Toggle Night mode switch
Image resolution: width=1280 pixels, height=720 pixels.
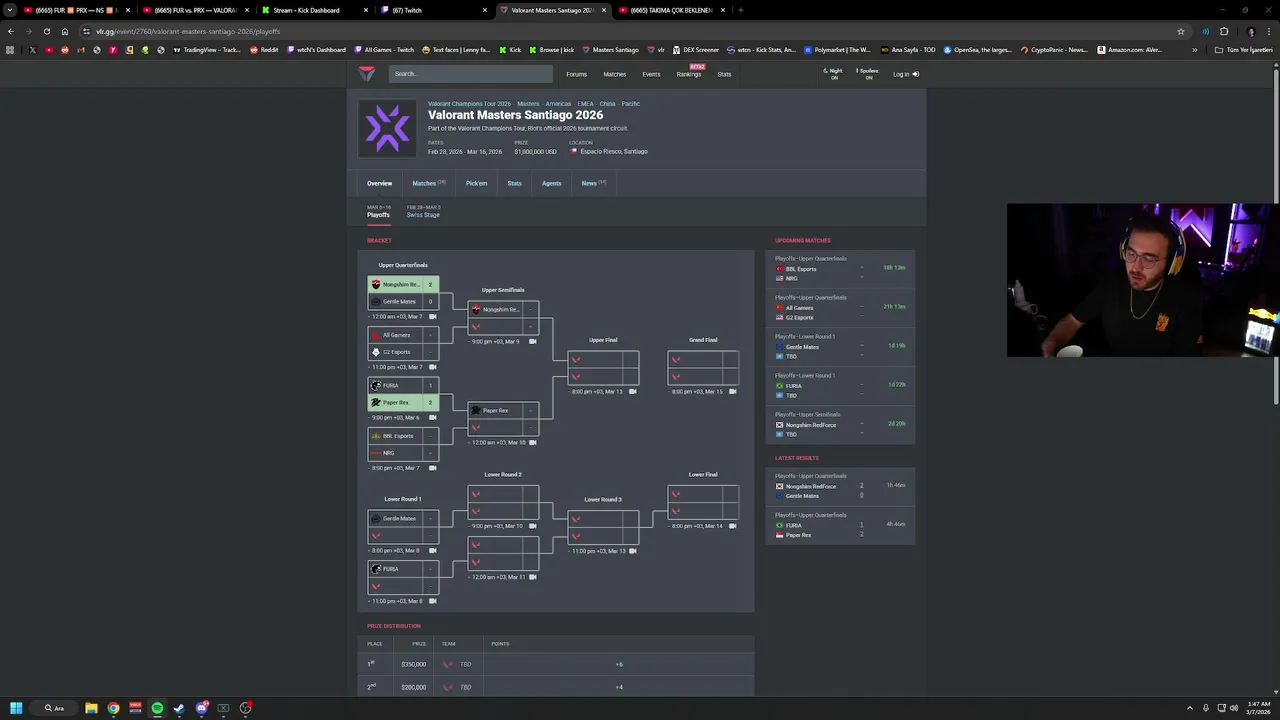point(833,74)
